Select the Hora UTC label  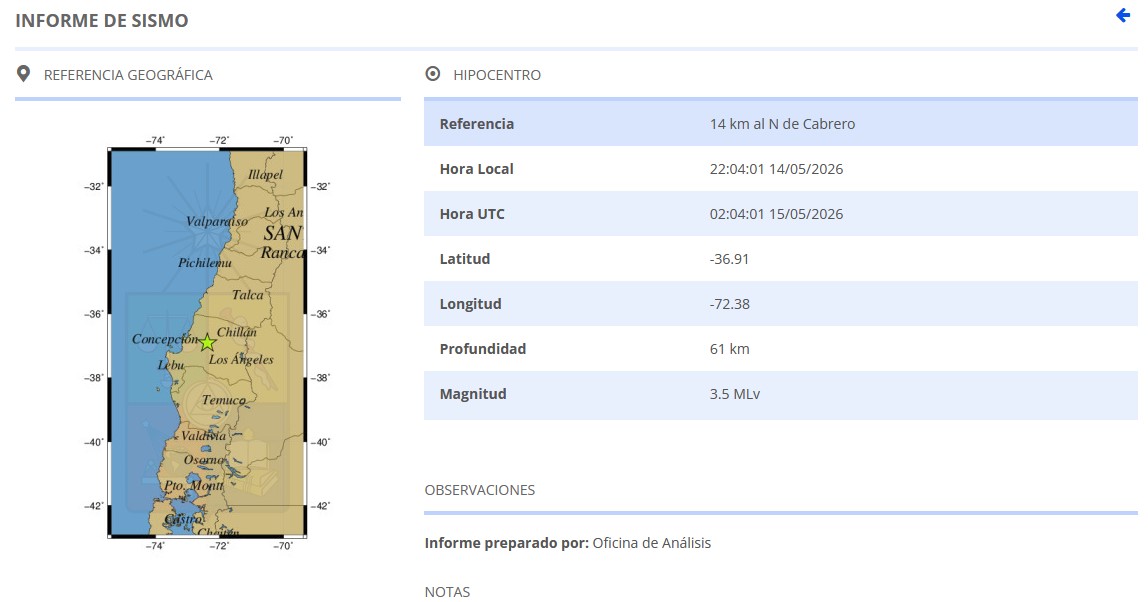[472, 214]
